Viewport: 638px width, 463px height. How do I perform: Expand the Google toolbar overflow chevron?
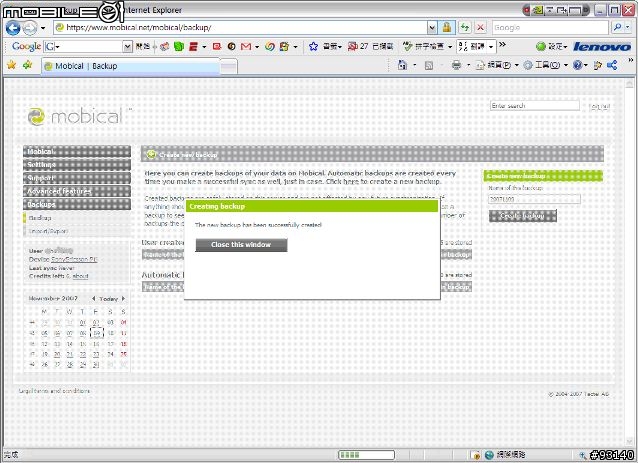pos(503,45)
